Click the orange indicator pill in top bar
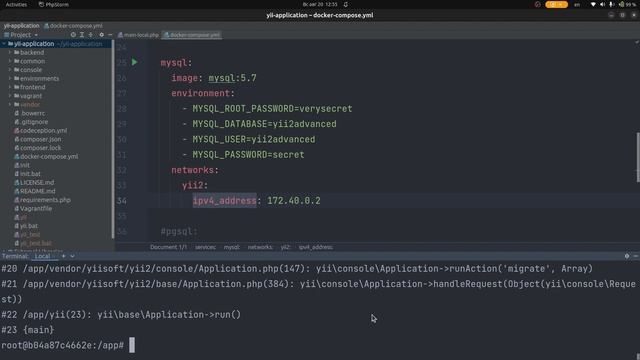640x360 pixels. pos(556,4)
